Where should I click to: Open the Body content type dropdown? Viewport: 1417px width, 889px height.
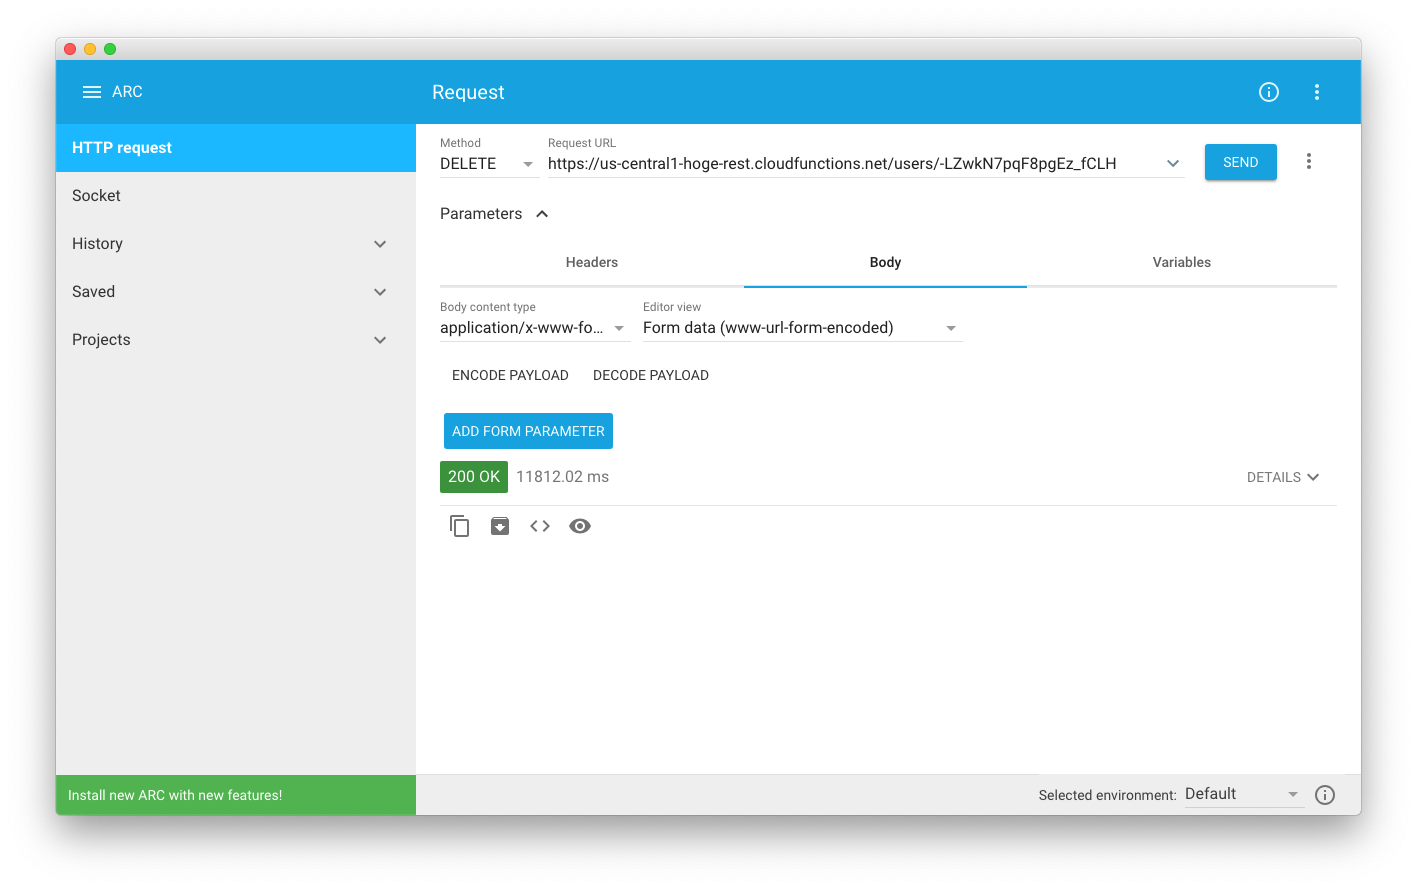click(x=535, y=328)
